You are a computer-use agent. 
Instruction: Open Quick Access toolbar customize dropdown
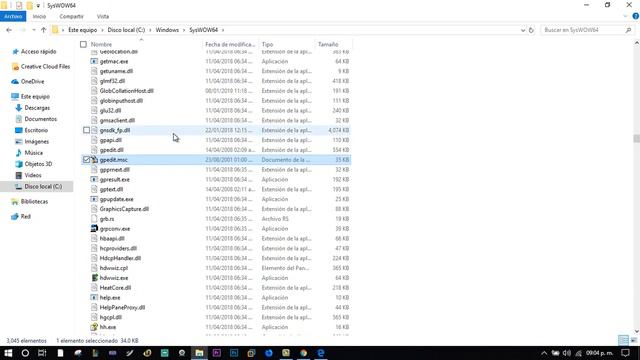38,6
